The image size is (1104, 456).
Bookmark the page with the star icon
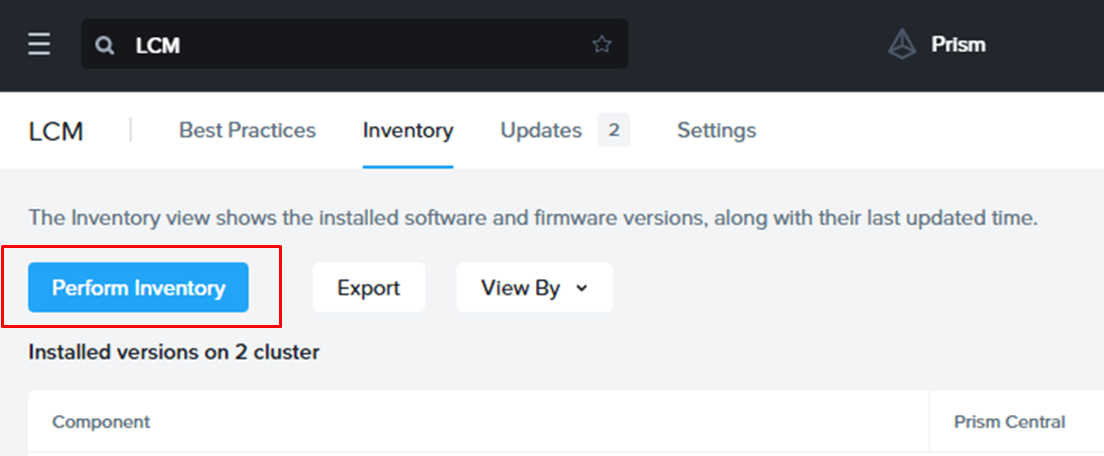click(x=601, y=45)
